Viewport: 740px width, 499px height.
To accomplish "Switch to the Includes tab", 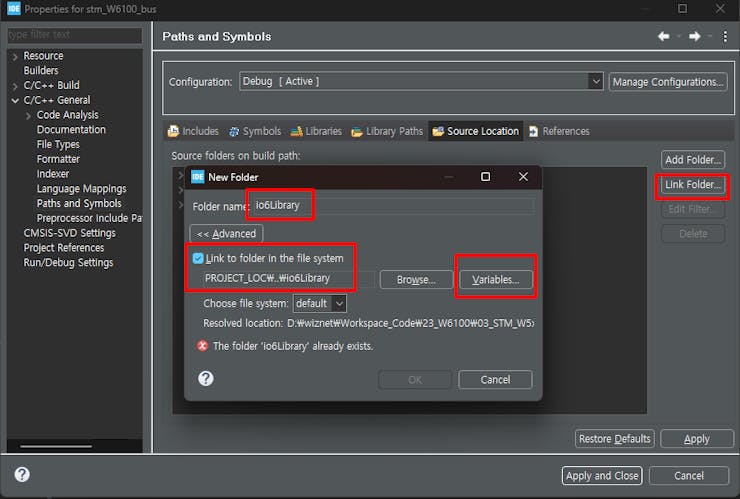I will point(193,131).
